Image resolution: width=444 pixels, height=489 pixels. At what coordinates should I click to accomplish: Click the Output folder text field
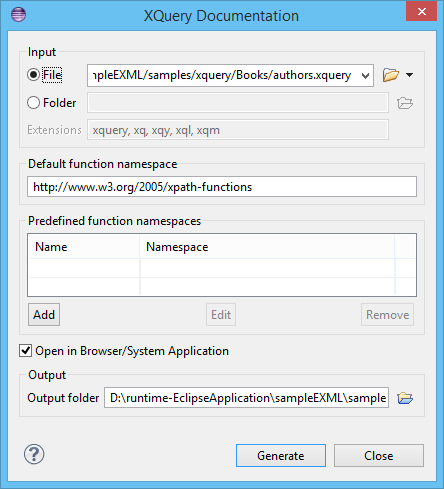tap(246, 397)
